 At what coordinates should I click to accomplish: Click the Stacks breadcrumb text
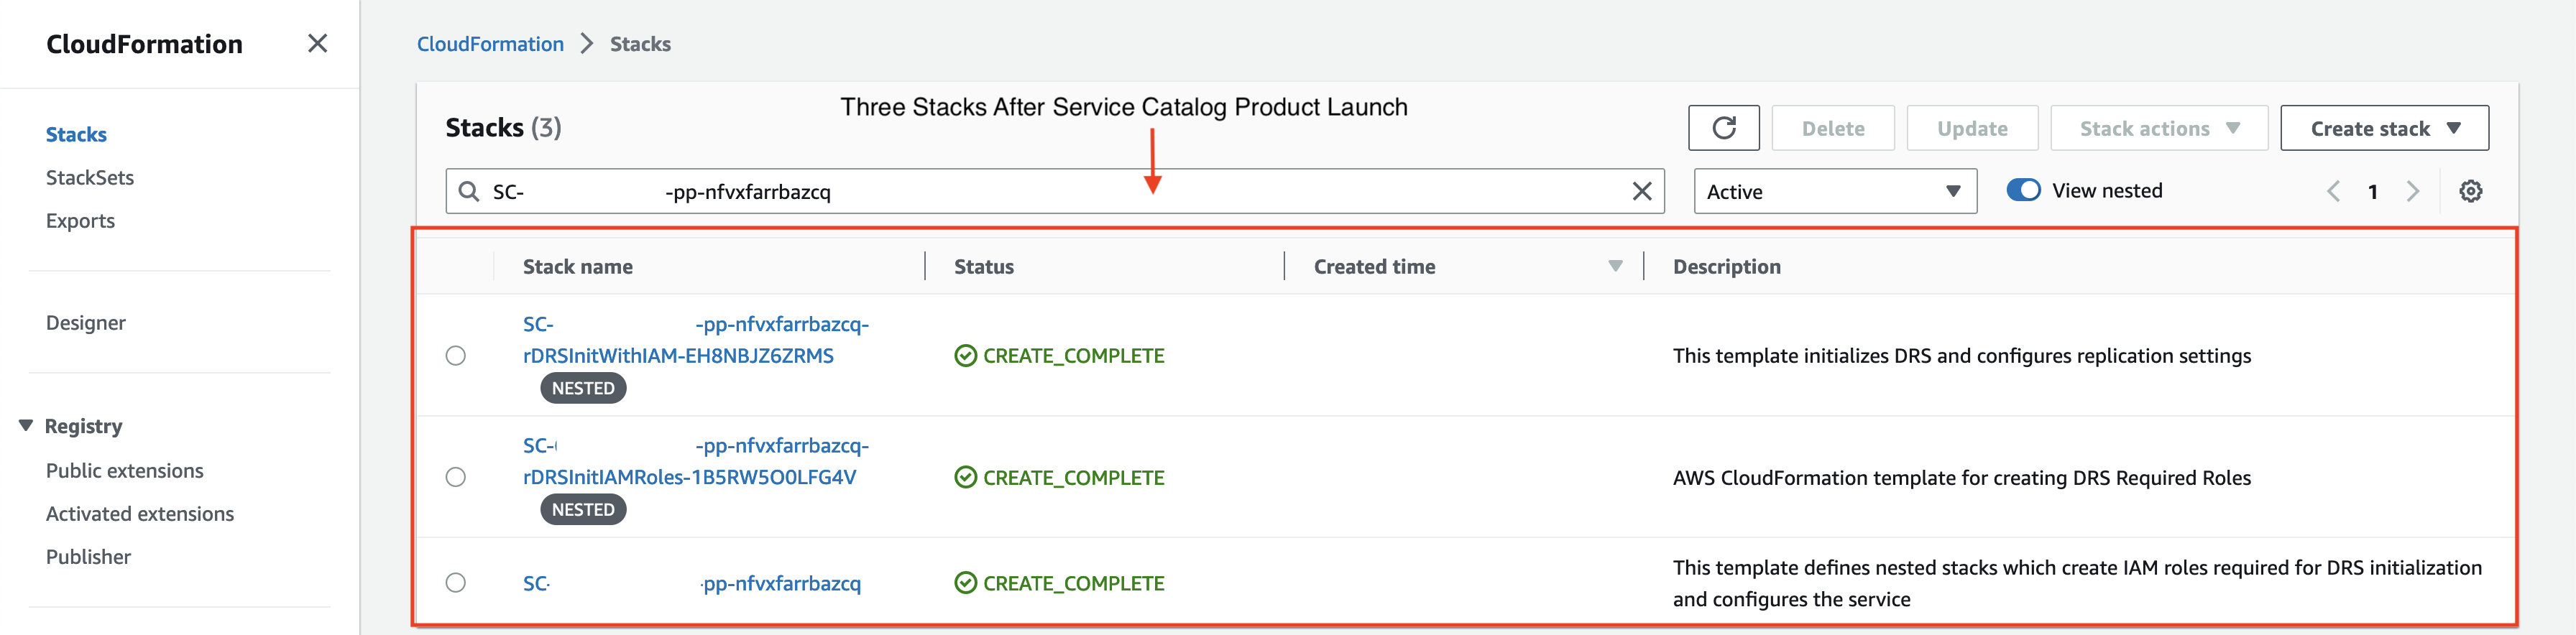[640, 44]
